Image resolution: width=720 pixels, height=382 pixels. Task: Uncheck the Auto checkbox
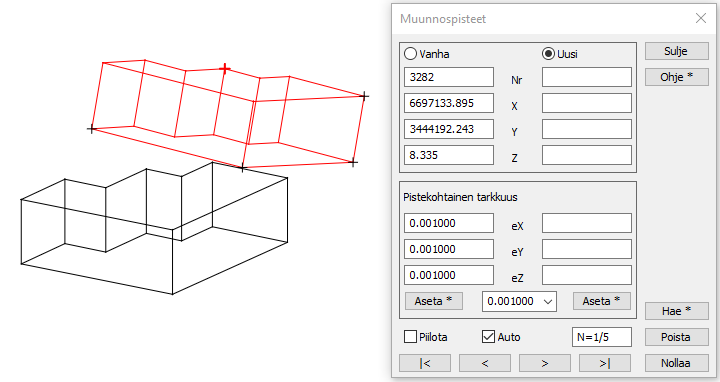(489, 337)
